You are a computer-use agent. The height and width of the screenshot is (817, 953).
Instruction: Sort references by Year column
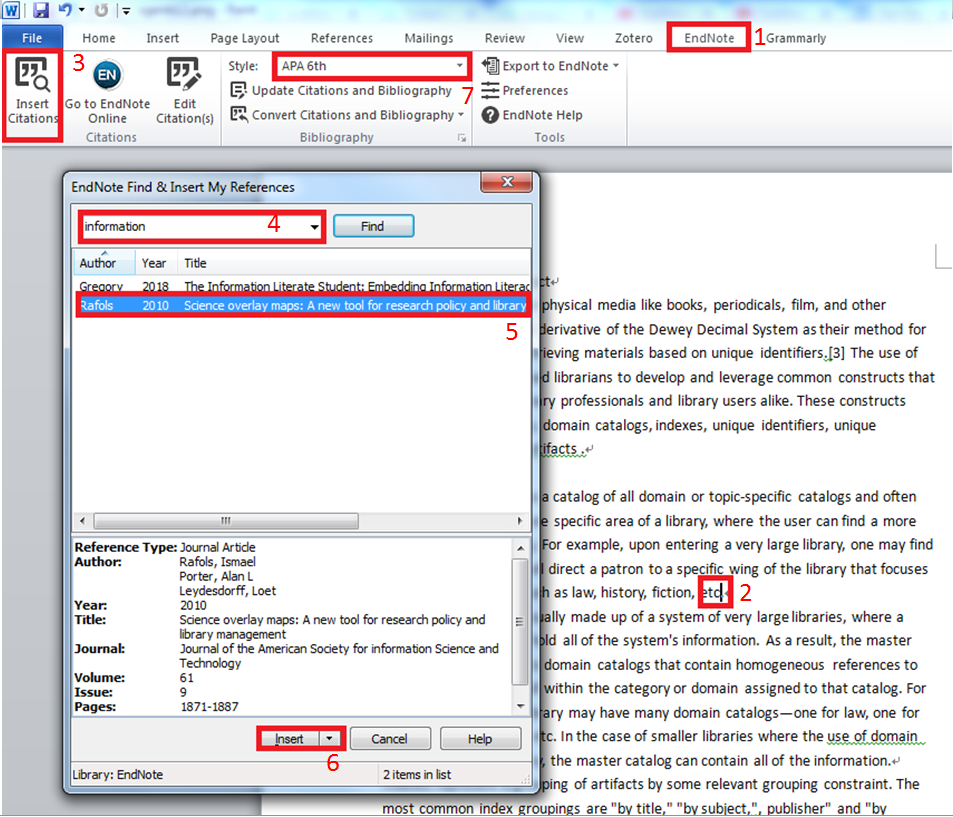156,263
